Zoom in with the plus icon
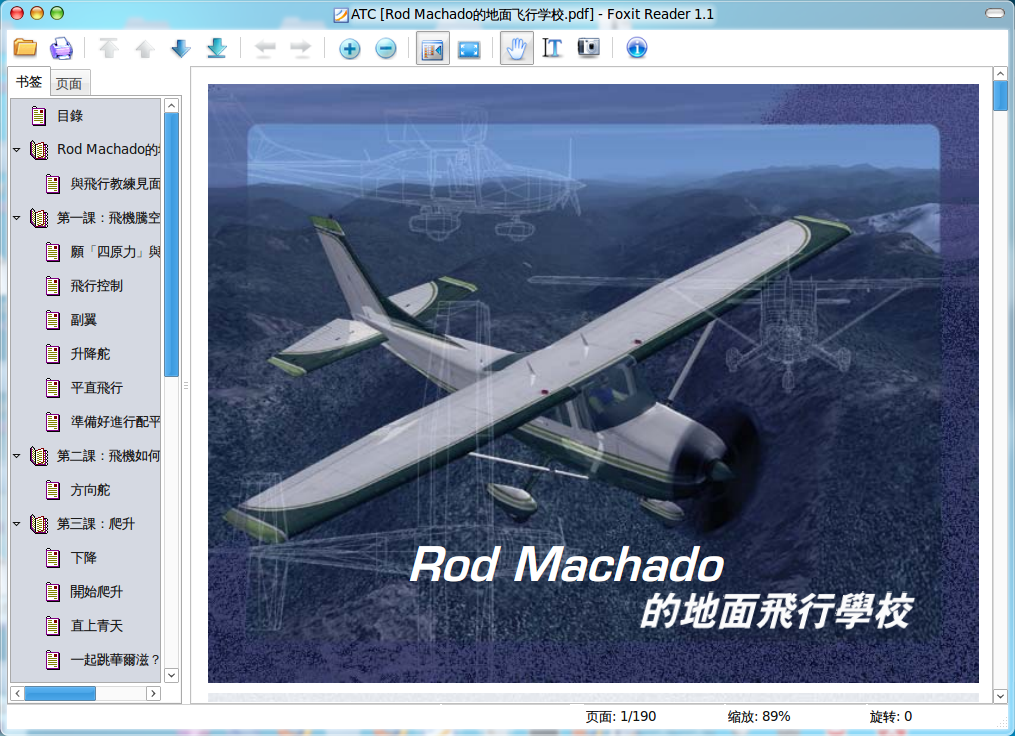 tap(350, 49)
